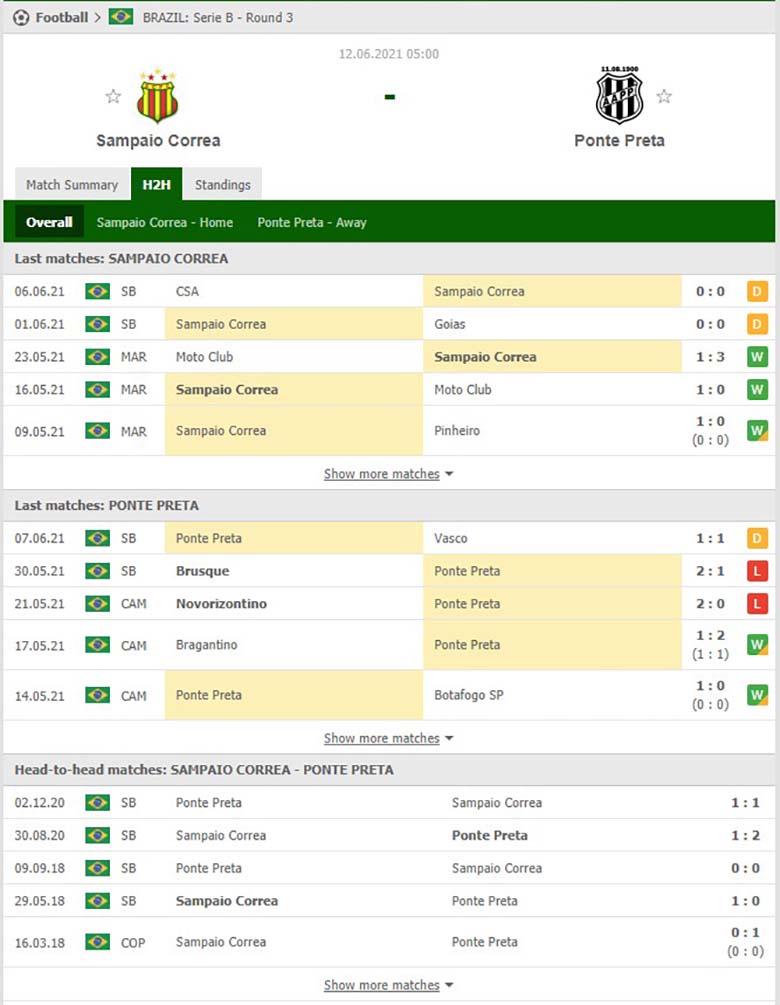This screenshot has width=780, height=1005.
Task: Click Brazil flag on 16.03.18 COP row
Action: click(97, 942)
